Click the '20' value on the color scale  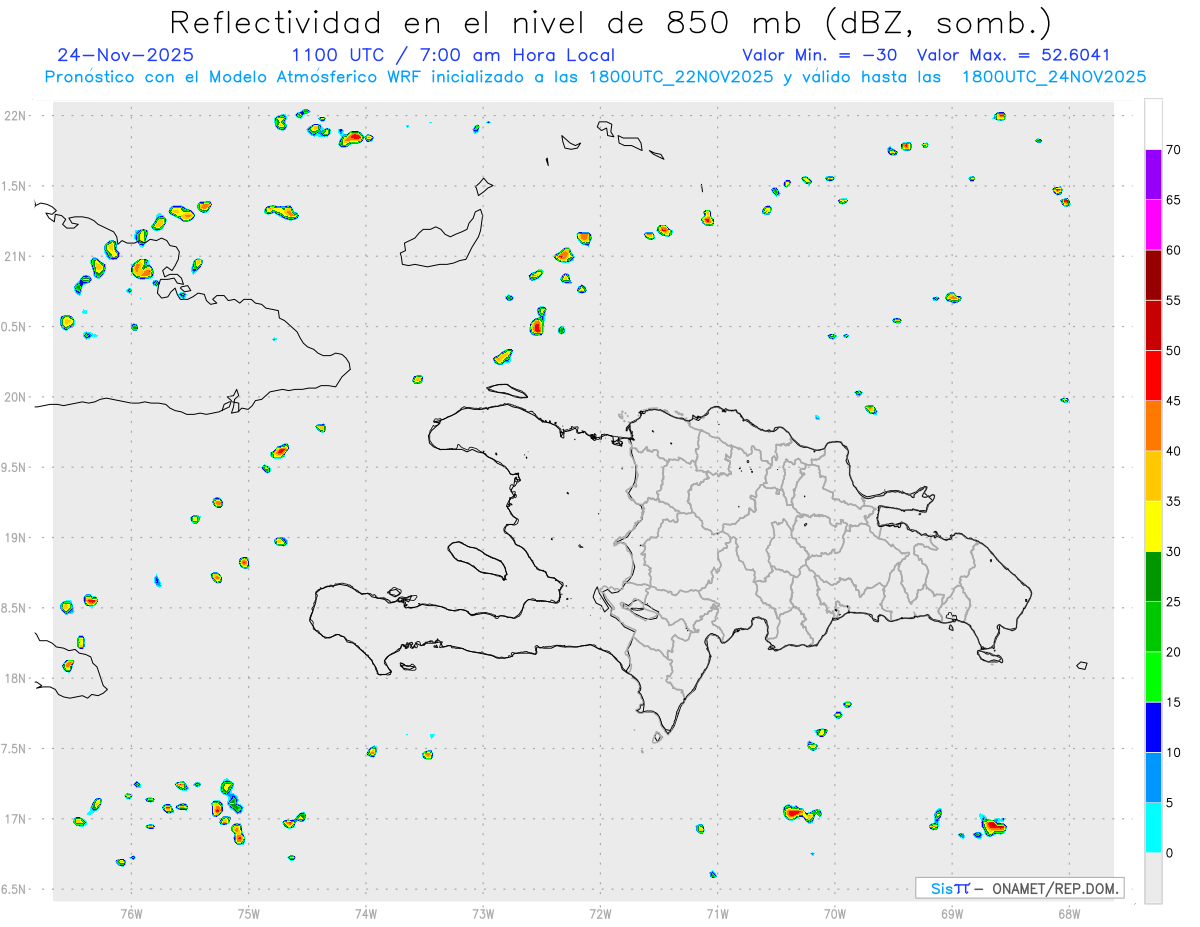[1173, 652]
